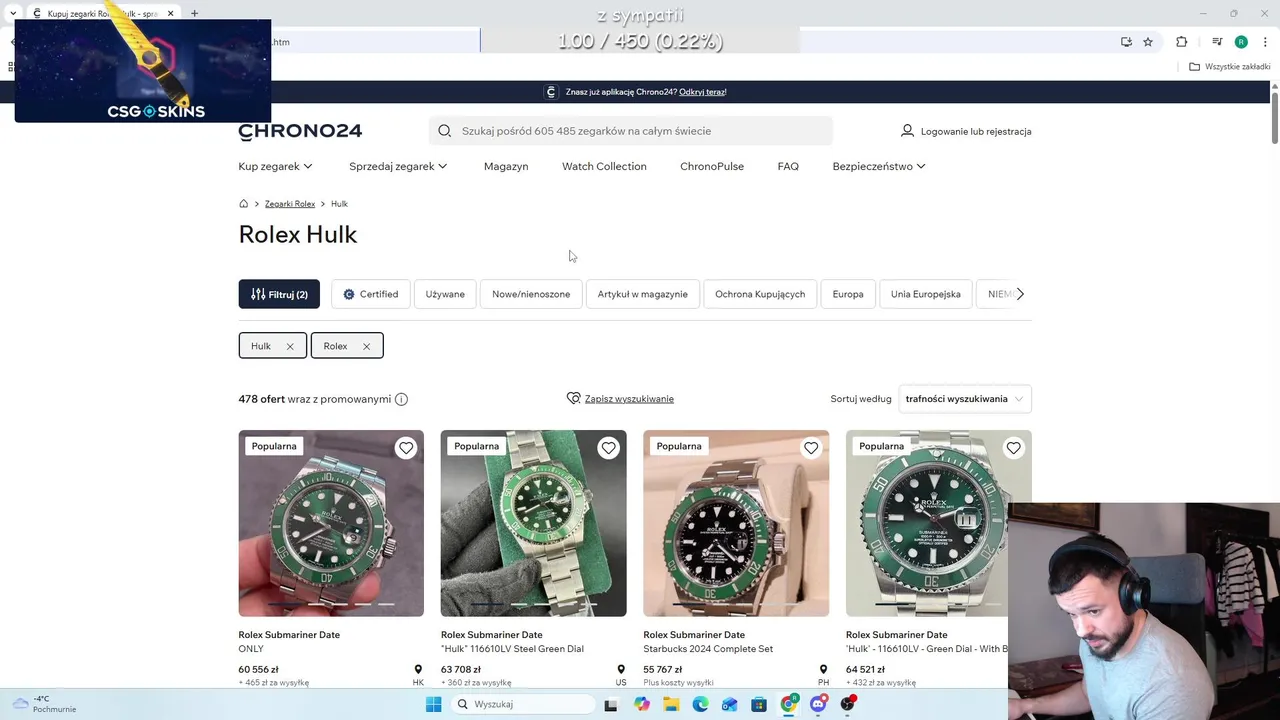Open Outlook from the taskbar
The height and width of the screenshot is (720, 1280).
point(730,704)
